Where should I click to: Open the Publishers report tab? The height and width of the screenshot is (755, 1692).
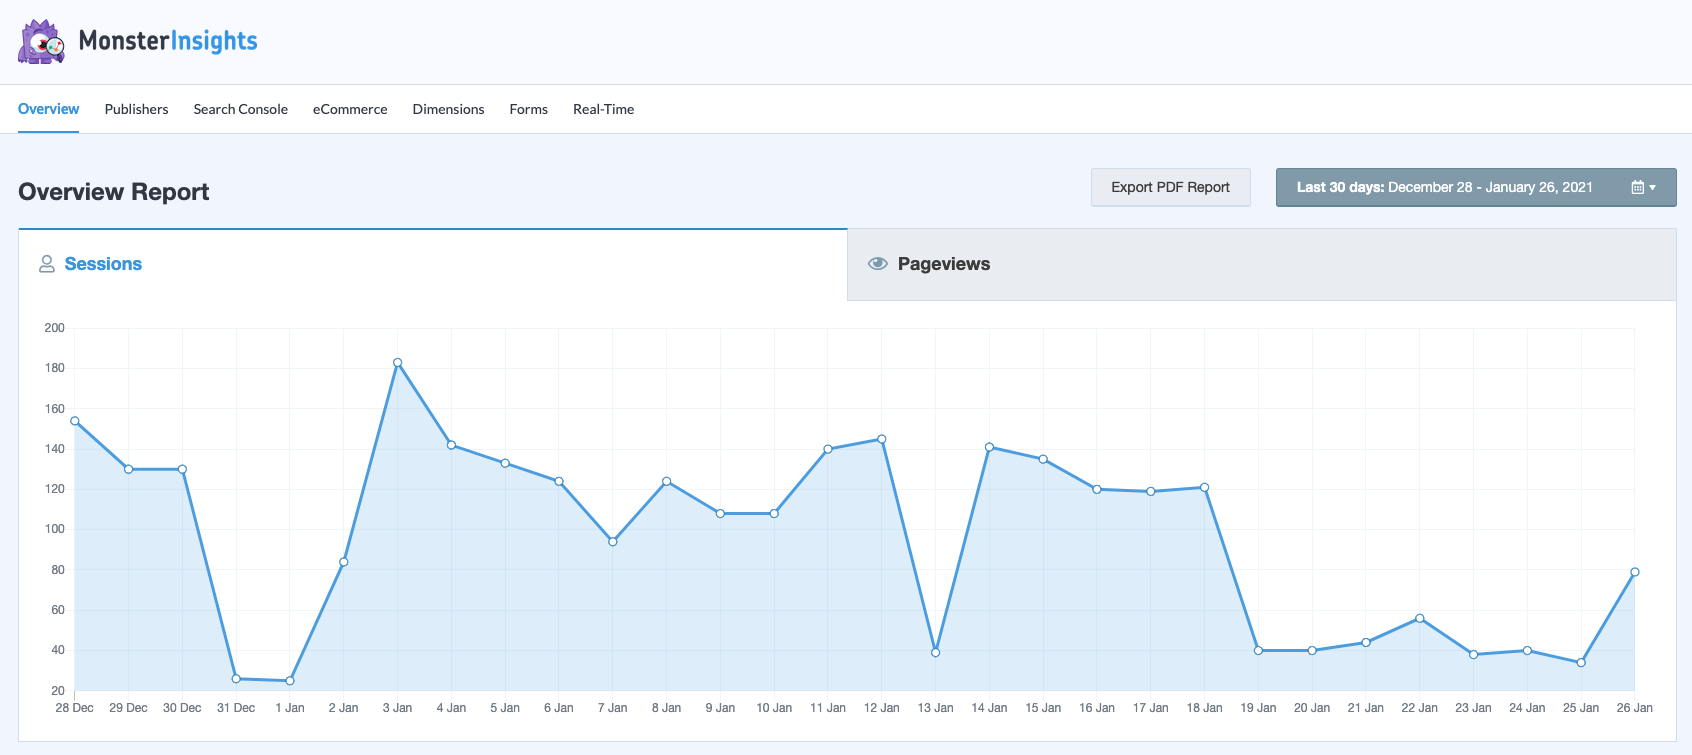[136, 110]
